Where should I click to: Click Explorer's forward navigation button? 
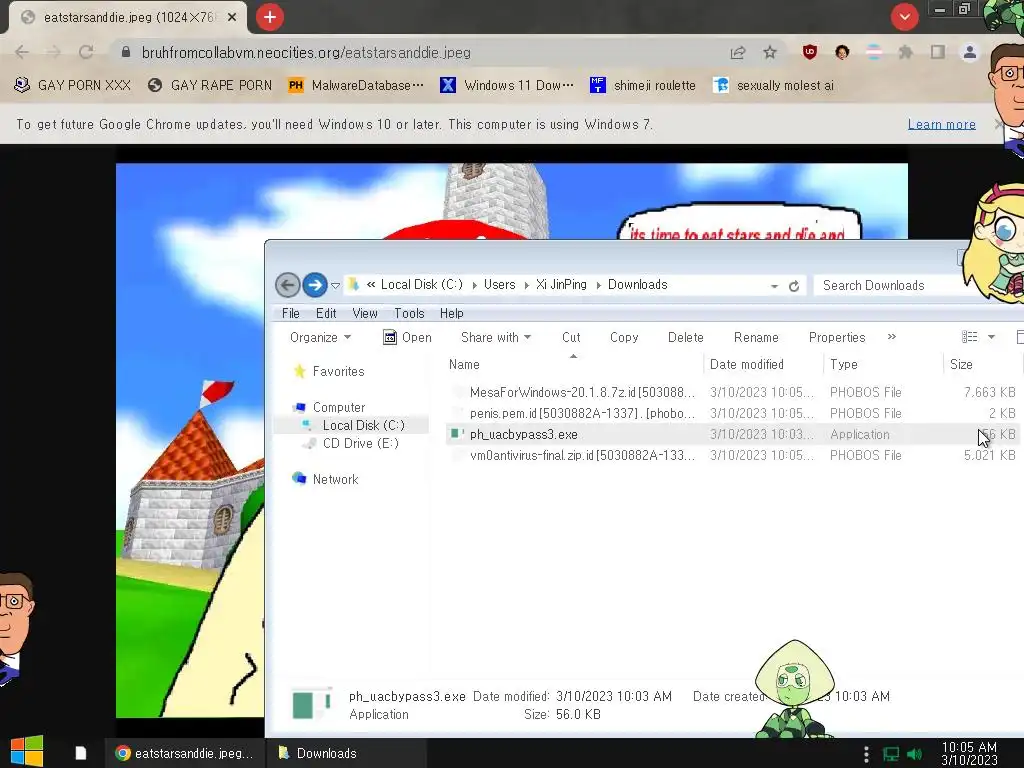(315, 285)
